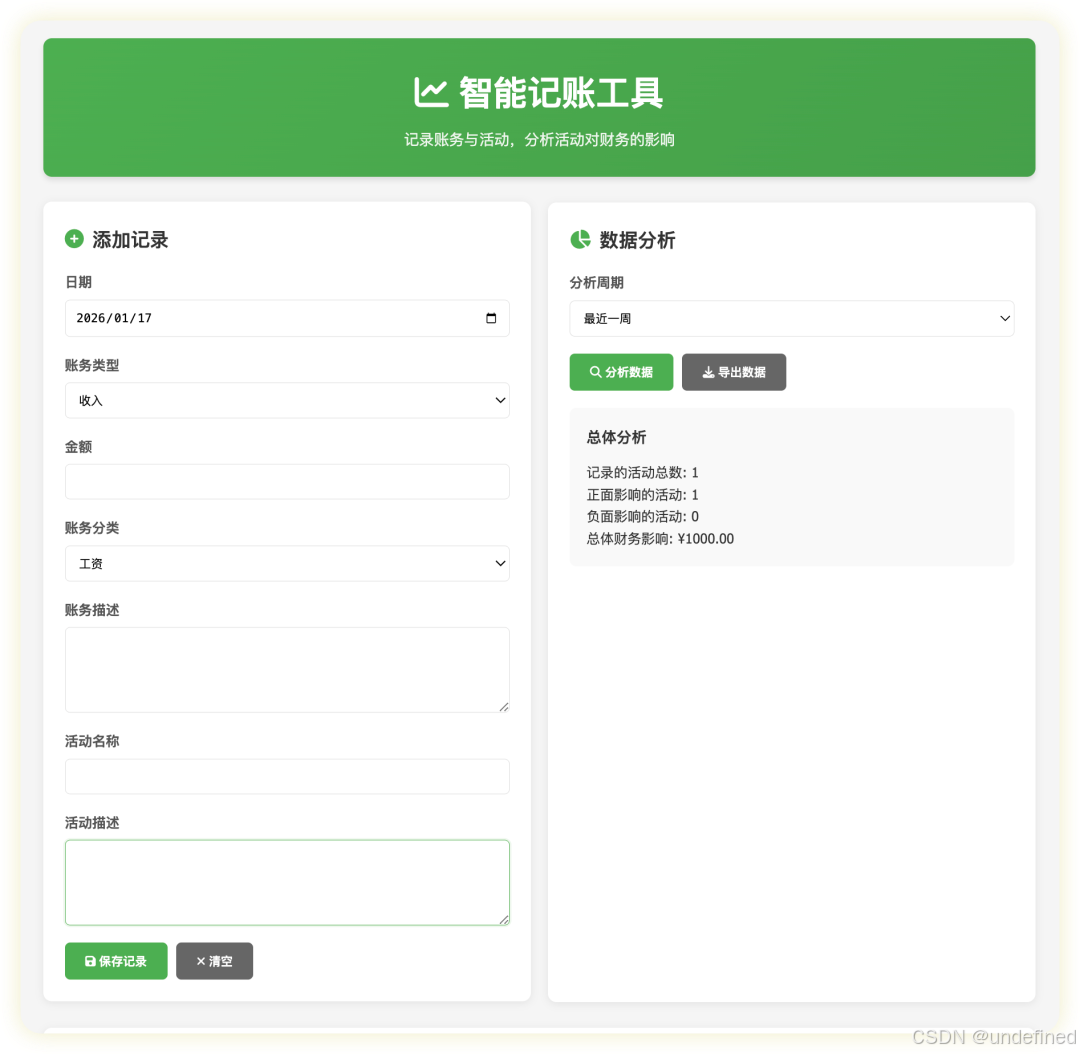The height and width of the screenshot is (1054, 1080).
Task: Clear the form with 清空 button
Action: click(x=214, y=960)
